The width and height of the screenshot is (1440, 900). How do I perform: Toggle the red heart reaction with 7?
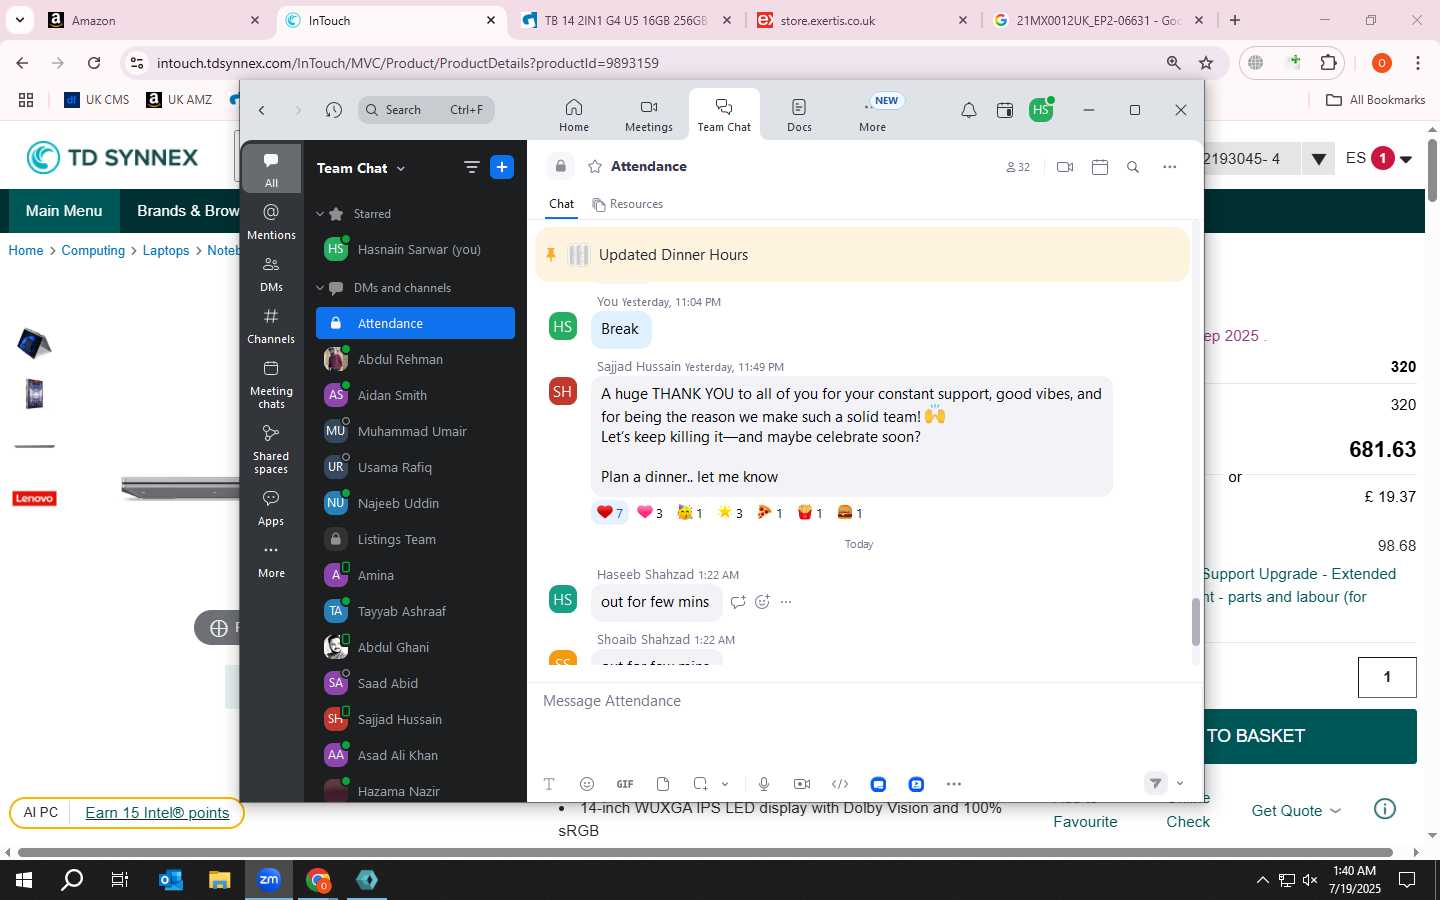609,513
